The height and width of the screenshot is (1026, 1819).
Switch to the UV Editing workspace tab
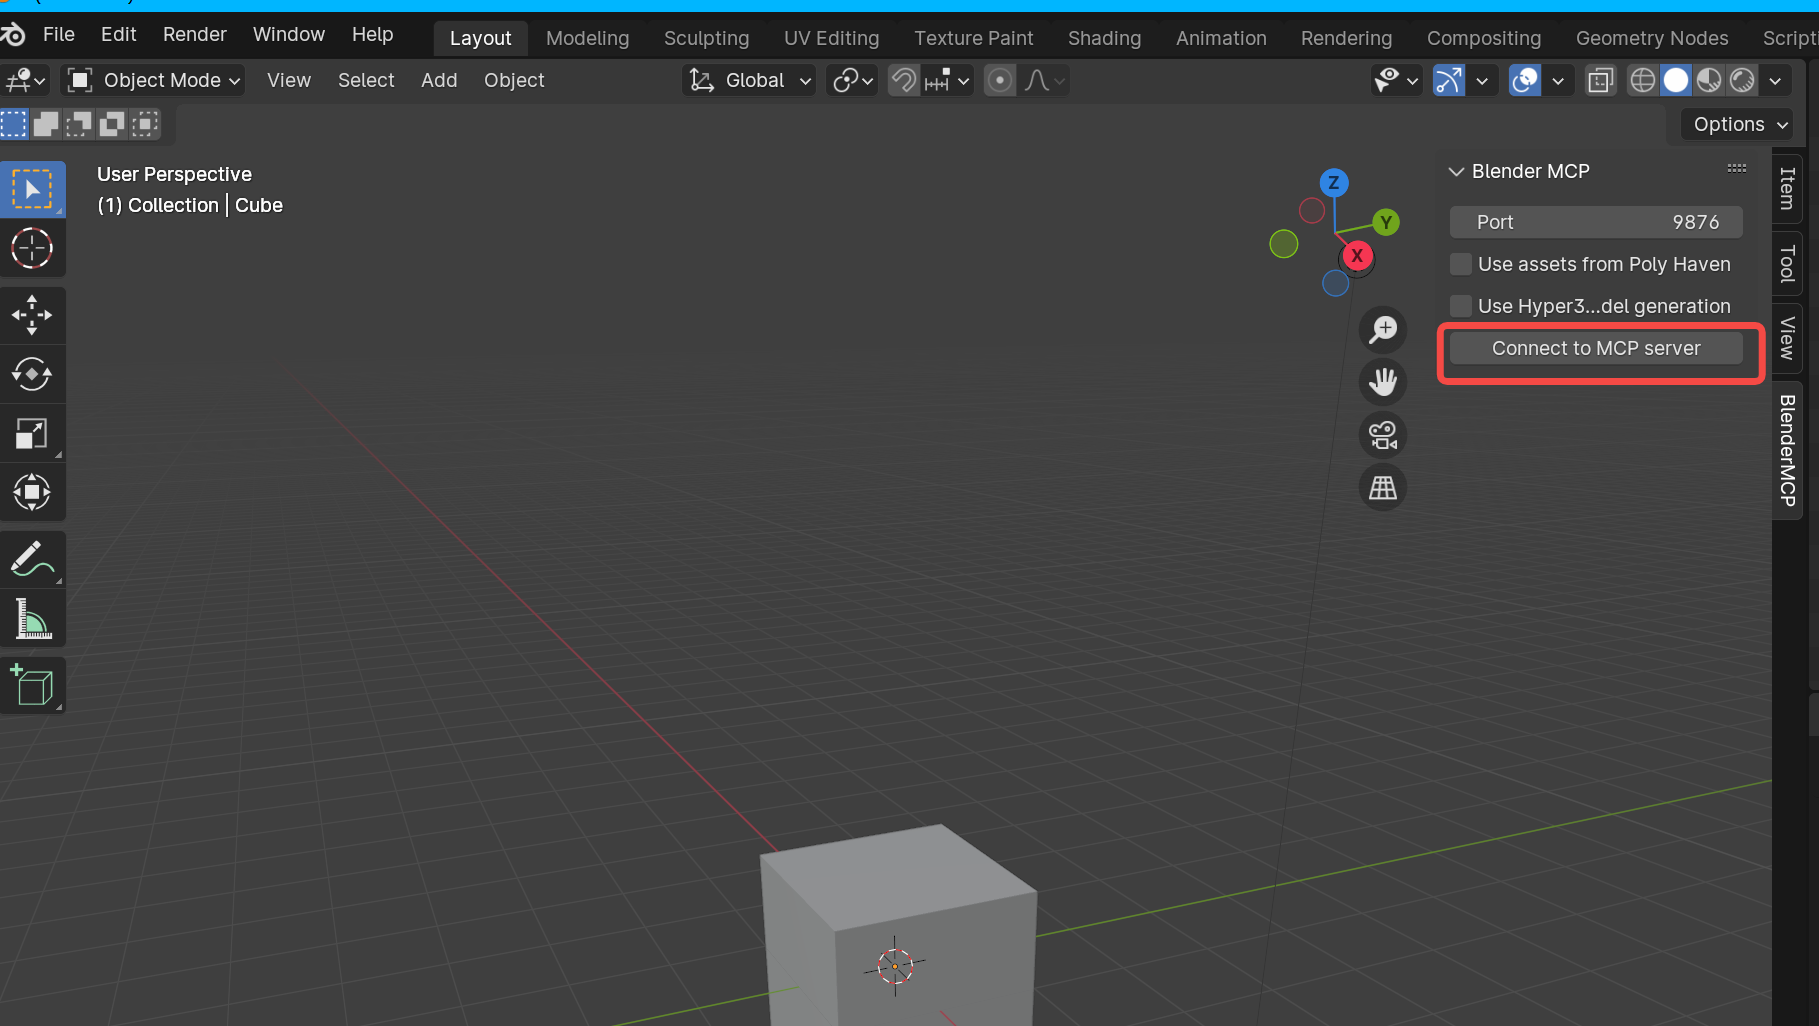(832, 38)
